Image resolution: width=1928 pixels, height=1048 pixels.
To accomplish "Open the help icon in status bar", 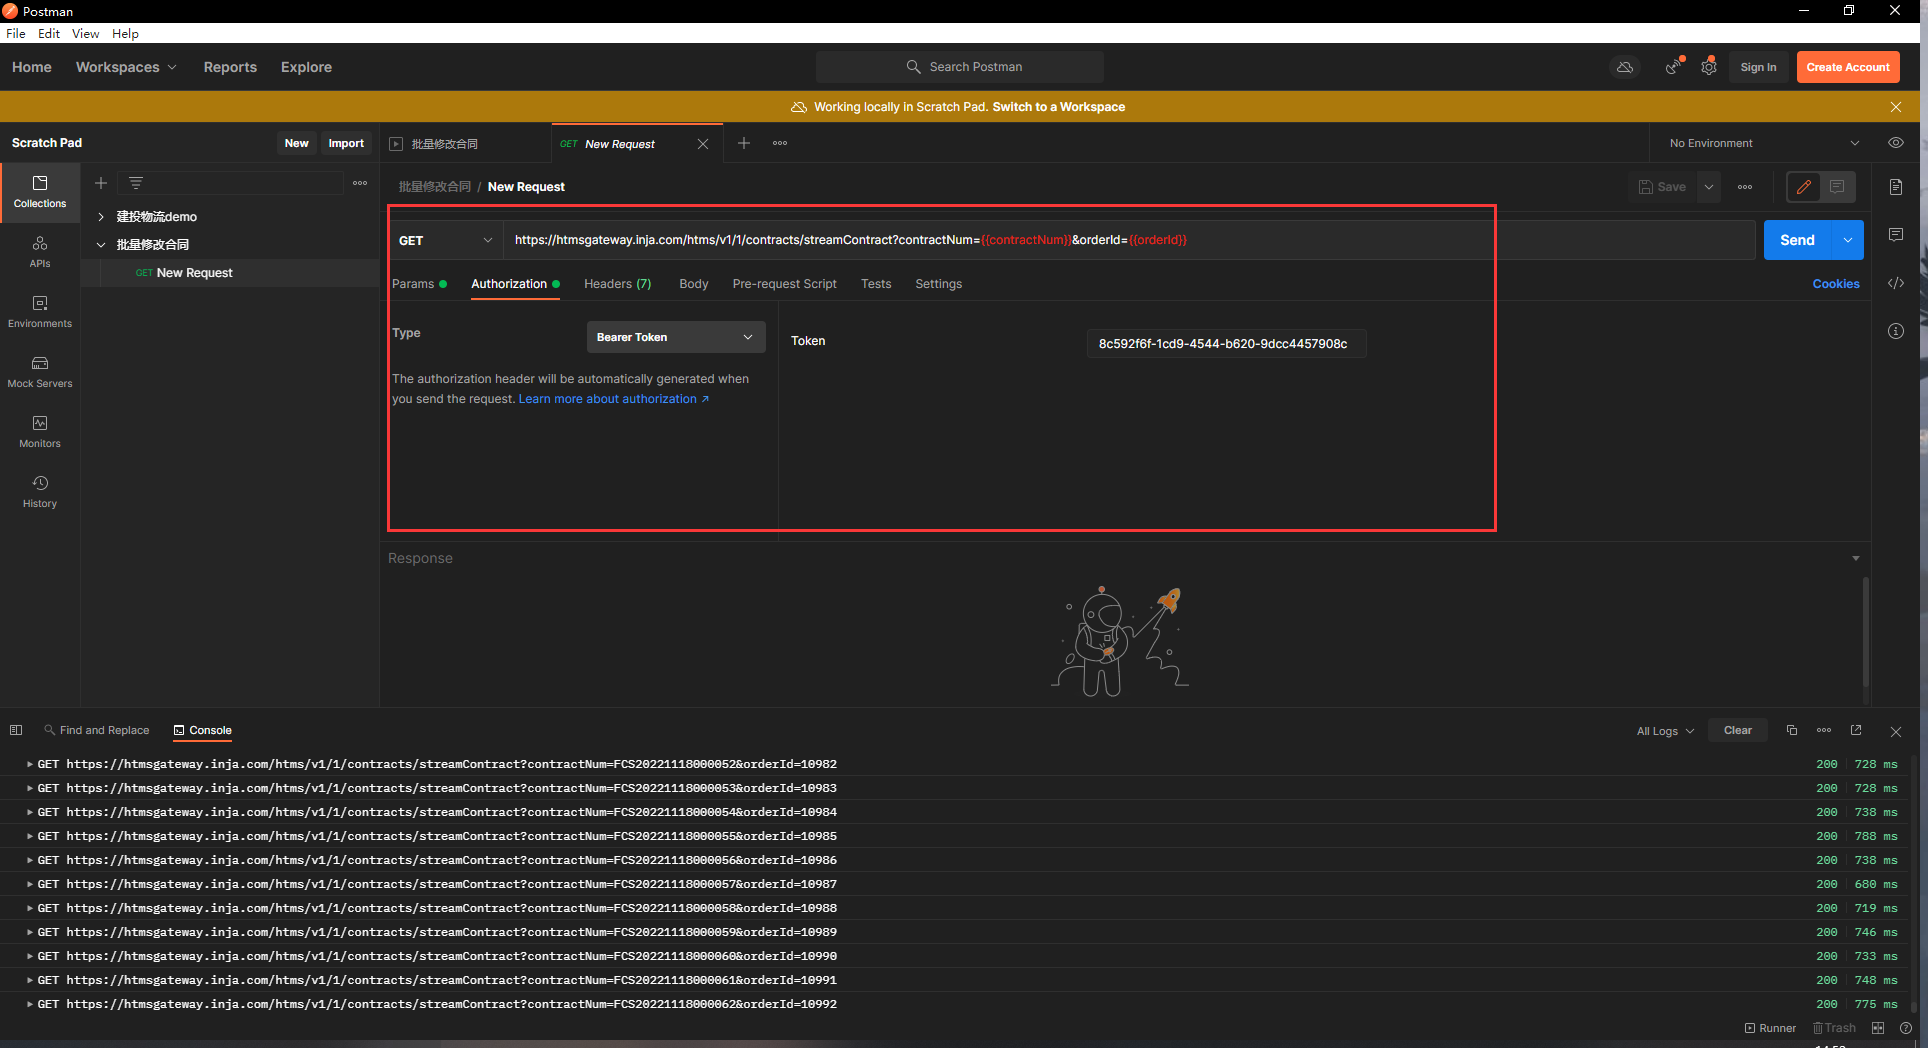I will click(x=1906, y=1028).
